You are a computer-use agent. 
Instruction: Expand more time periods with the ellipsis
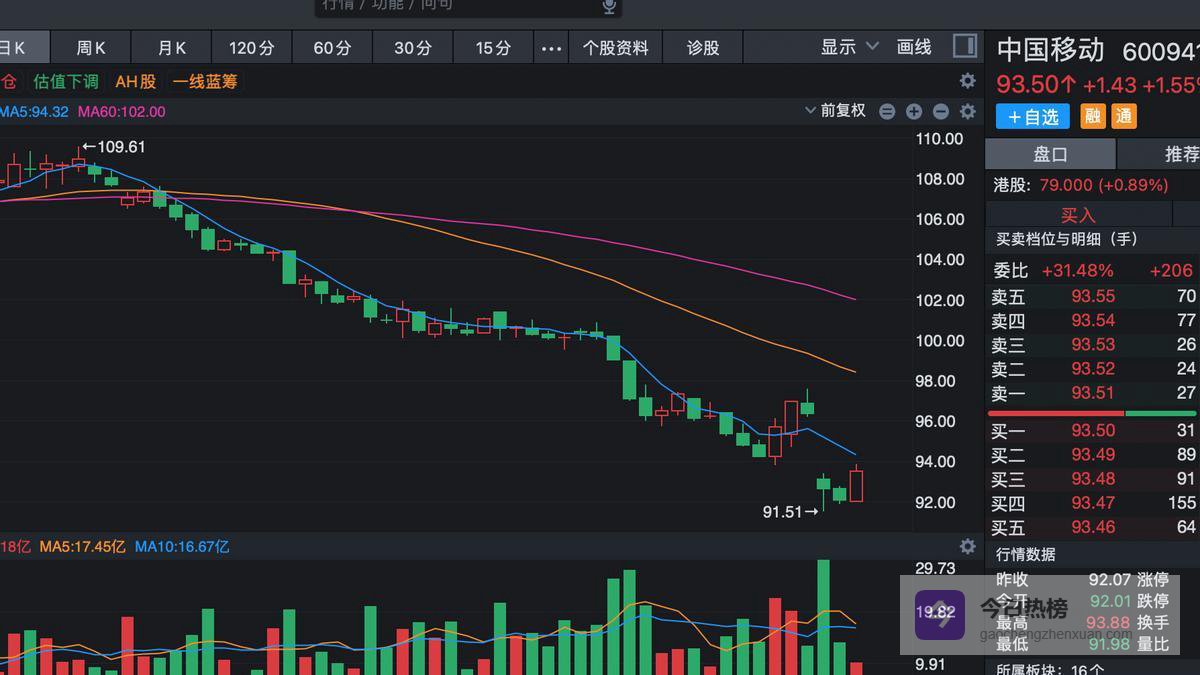551,48
